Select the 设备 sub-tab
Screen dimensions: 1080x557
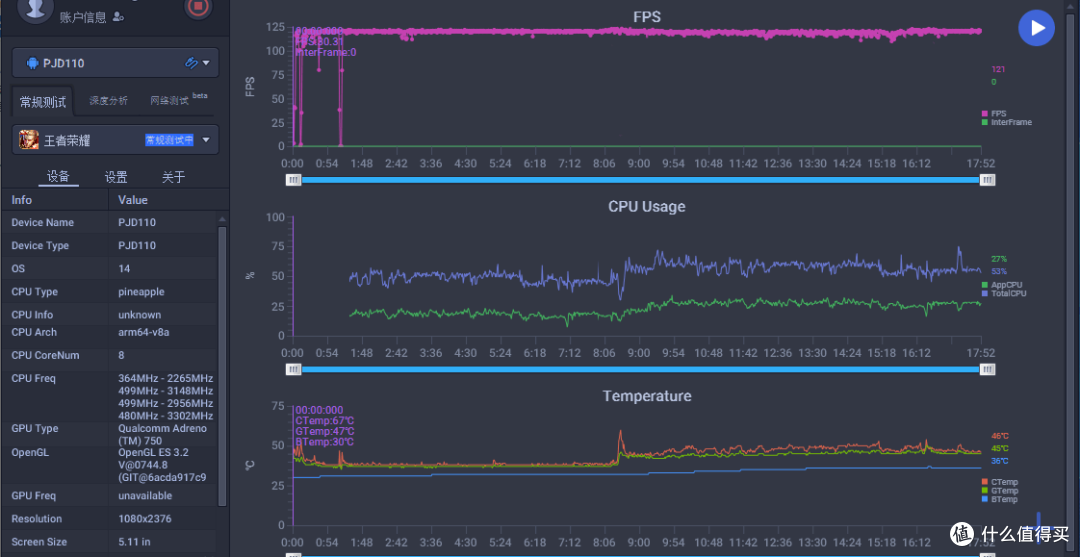pyautogui.click(x=58, y=177)
